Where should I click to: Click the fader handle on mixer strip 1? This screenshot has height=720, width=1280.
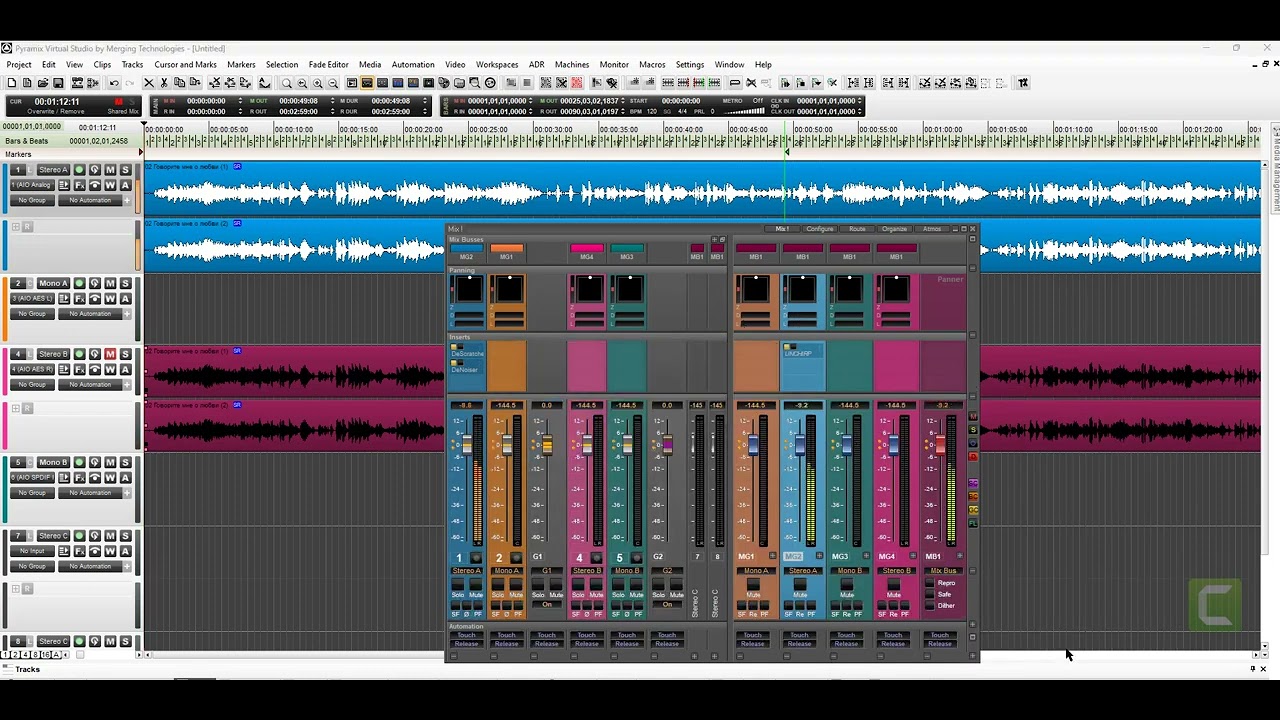[x=466, y=444]
